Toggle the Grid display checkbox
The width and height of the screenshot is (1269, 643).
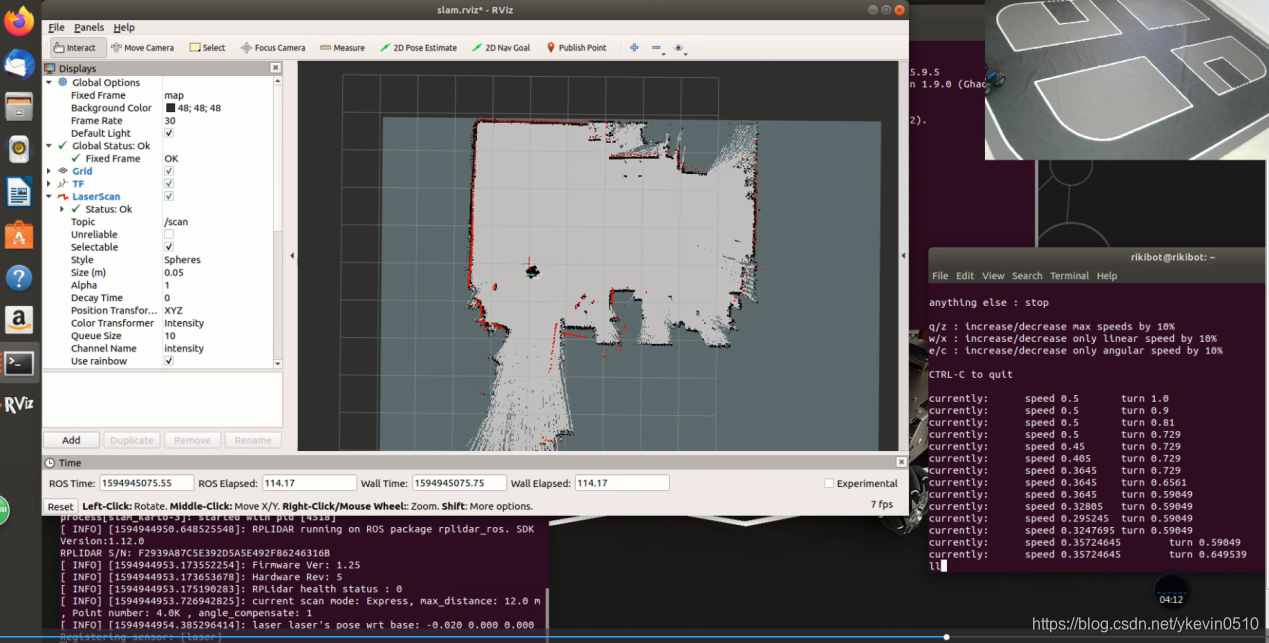[168, 171]
